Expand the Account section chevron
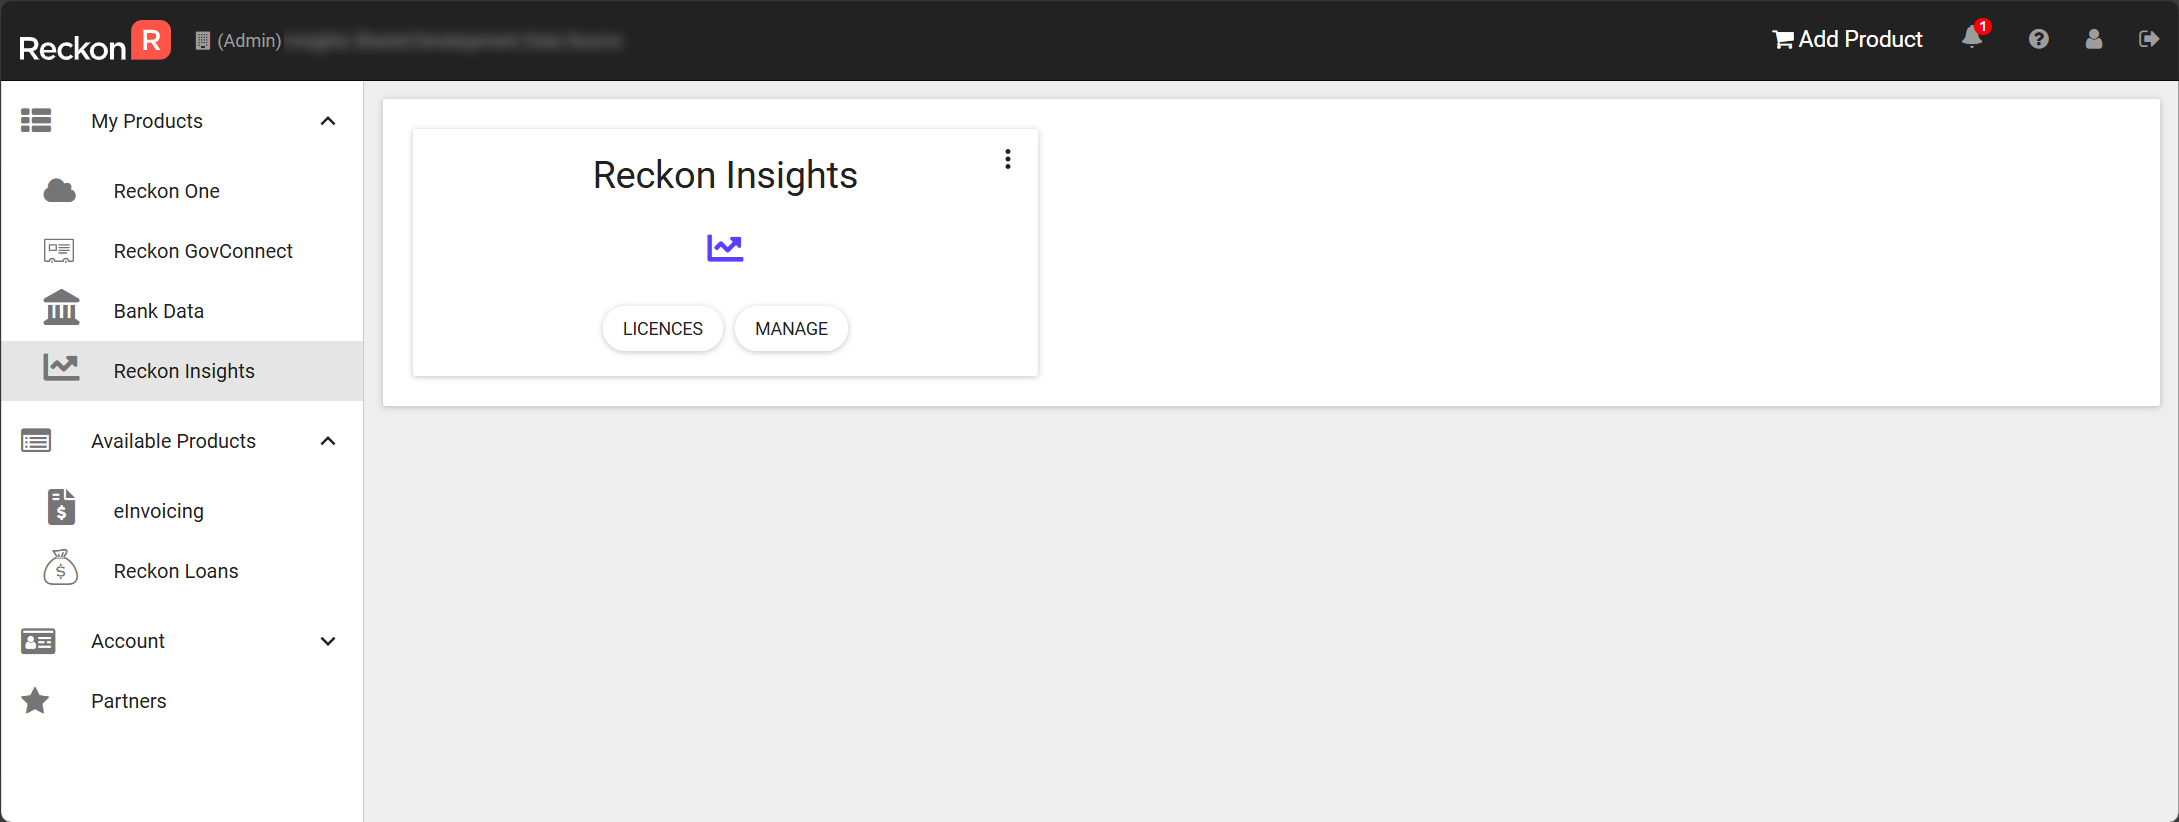 click(x=328, y=641)
